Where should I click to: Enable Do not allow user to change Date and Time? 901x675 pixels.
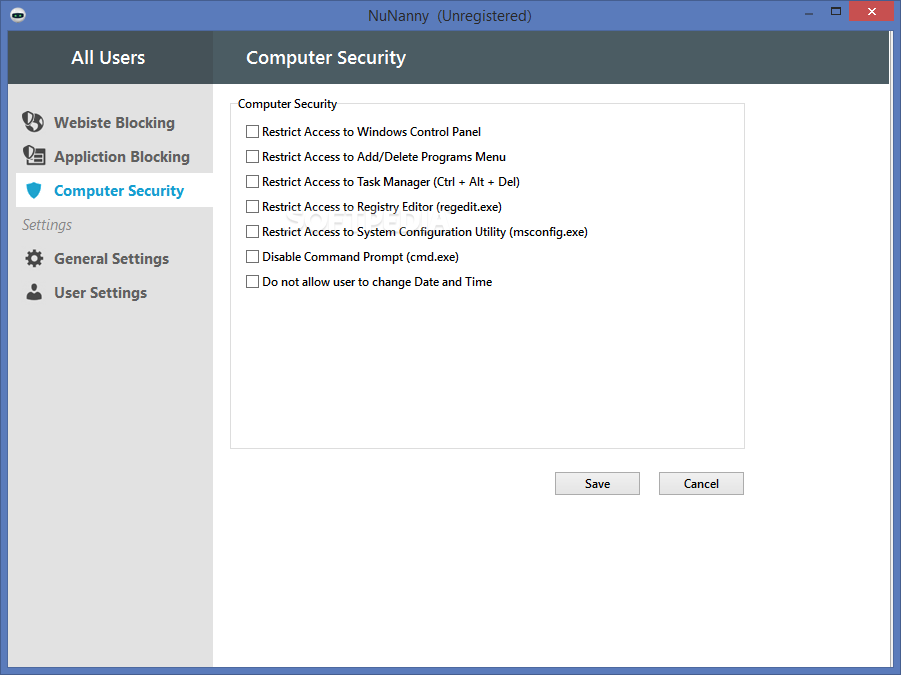(x=252, y=281)
